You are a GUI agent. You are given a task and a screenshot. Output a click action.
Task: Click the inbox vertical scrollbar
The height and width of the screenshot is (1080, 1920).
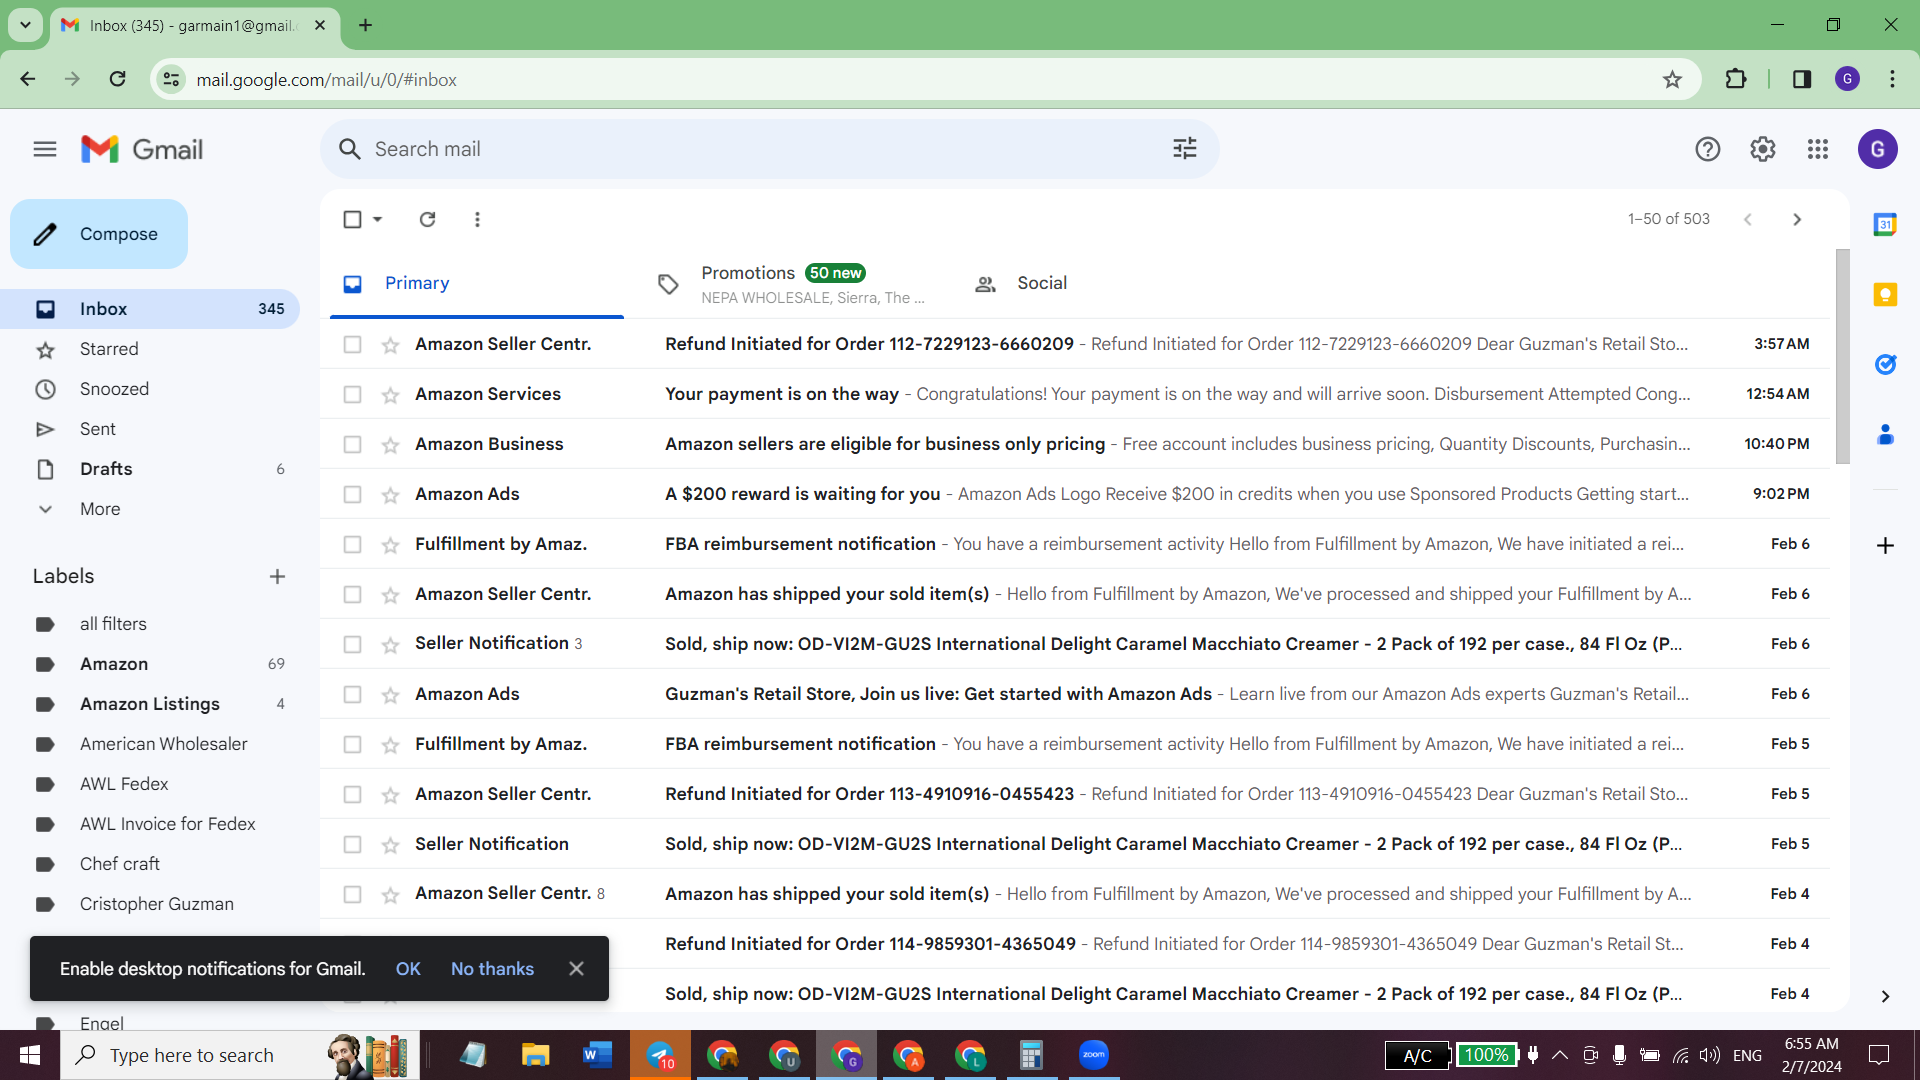1842,357
